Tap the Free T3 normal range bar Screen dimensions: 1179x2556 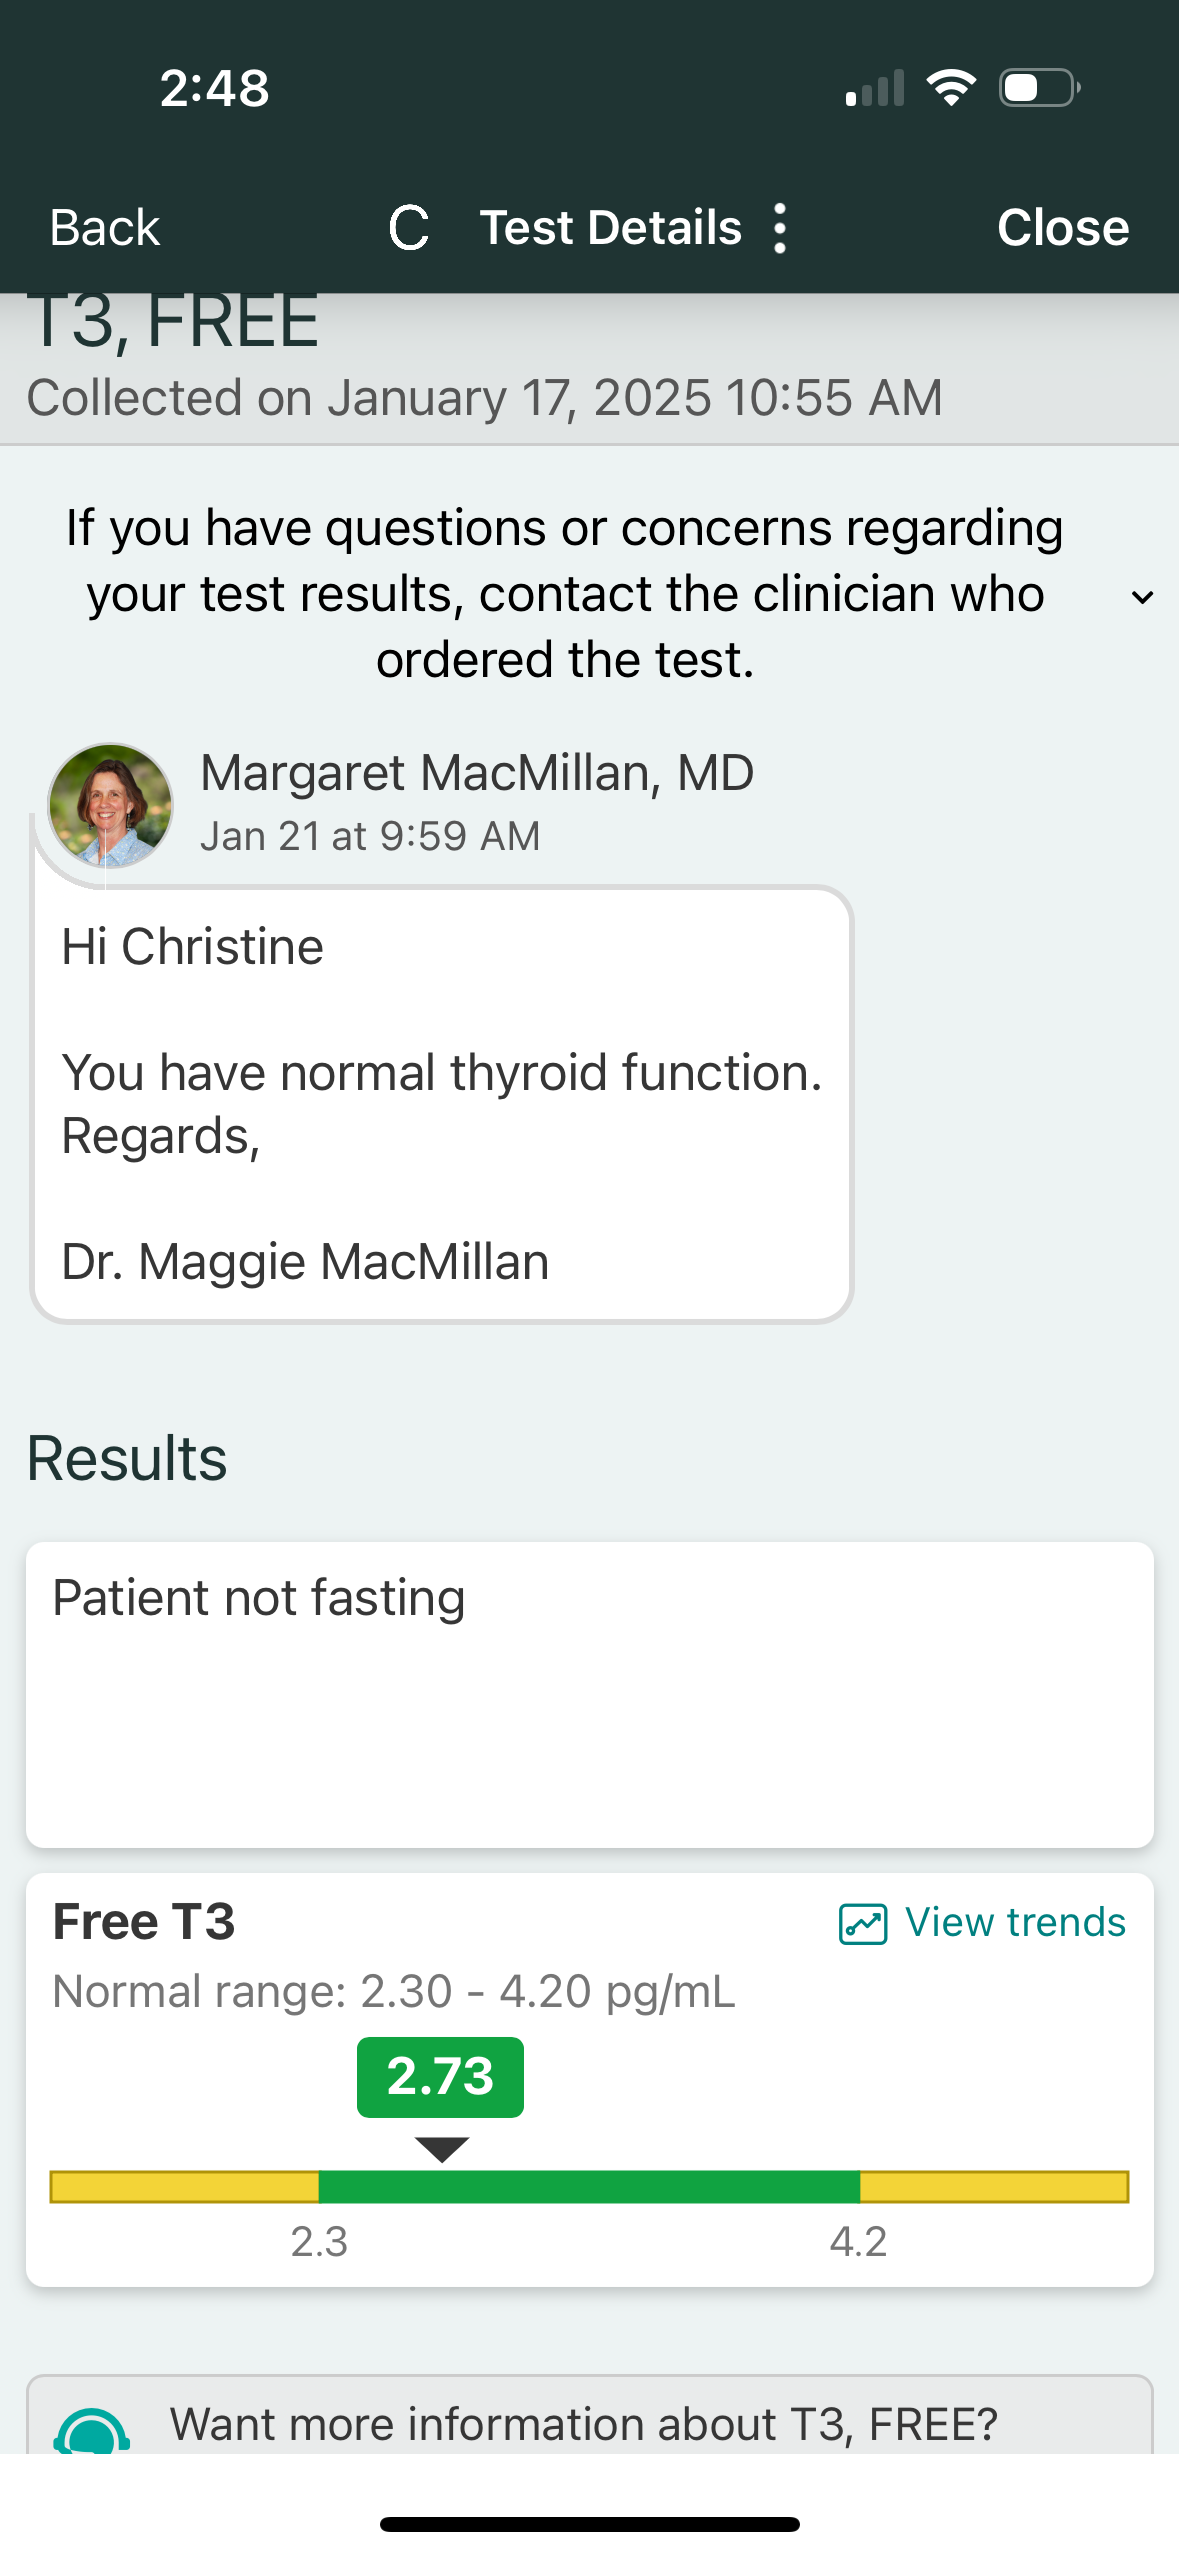589,2186
